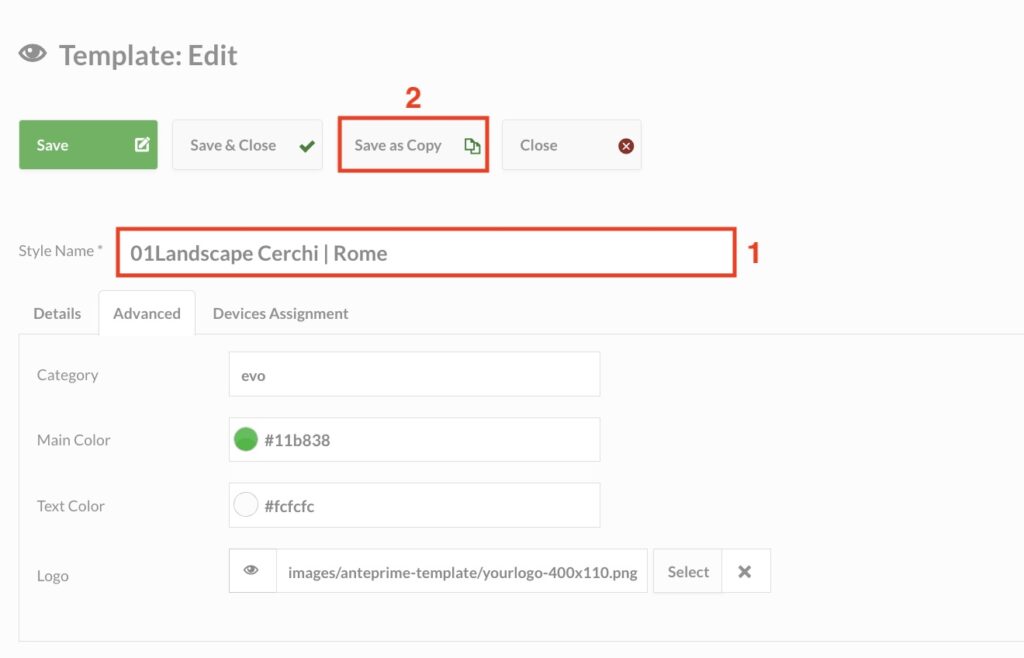
Task: Click Save & Close button
Action: coord(248,145)
